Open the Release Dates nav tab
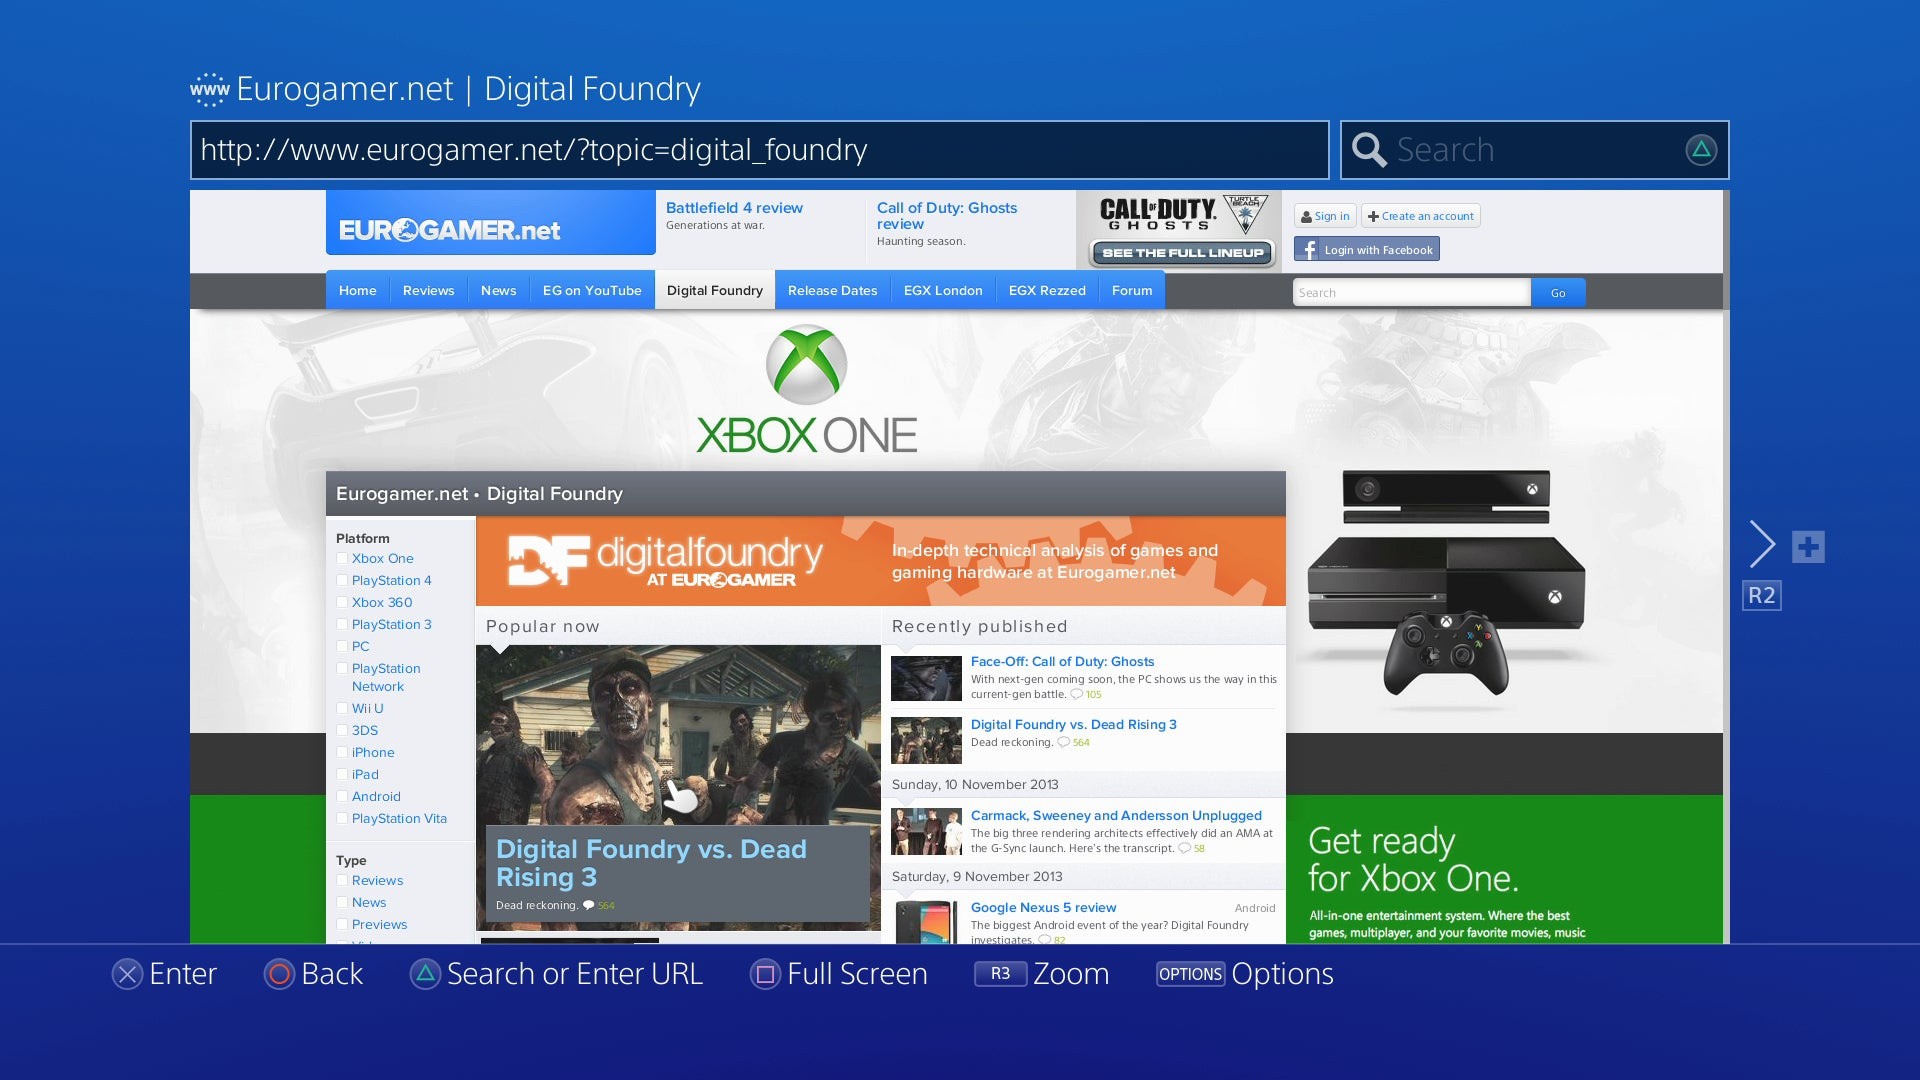The height and width of the screenshot is (1080, 1920). pos(832,291)
